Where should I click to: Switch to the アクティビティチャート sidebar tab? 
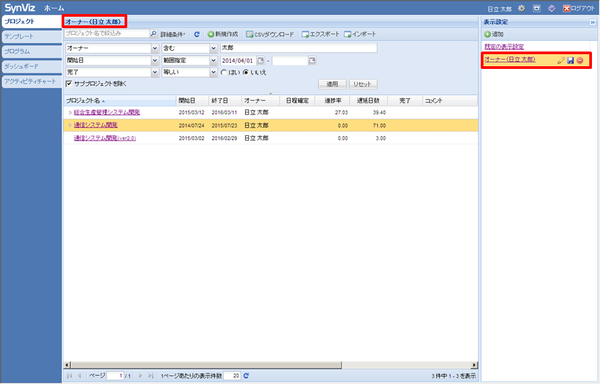31,81
